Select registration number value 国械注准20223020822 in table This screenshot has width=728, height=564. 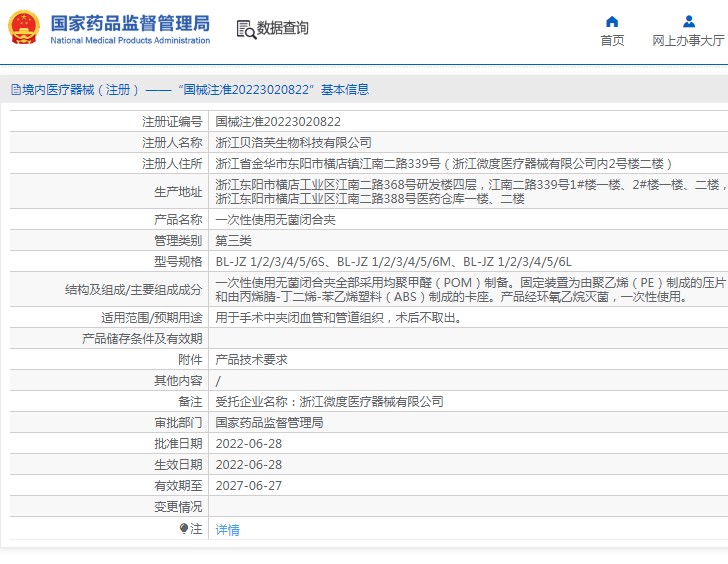(x=278, y=122)
